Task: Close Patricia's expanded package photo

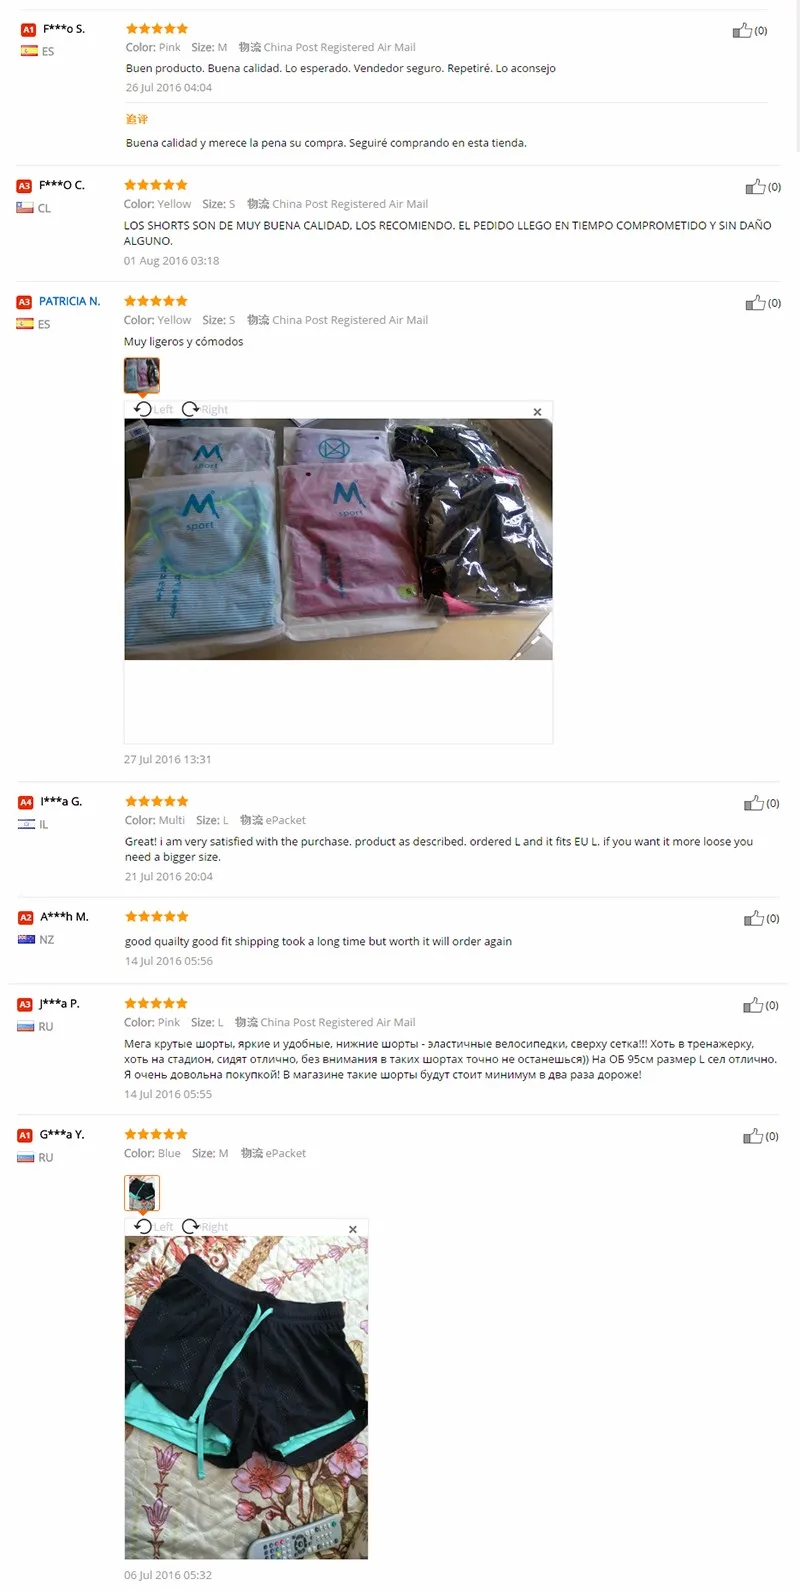Action: pyautogui.click(x=537, y=411)
